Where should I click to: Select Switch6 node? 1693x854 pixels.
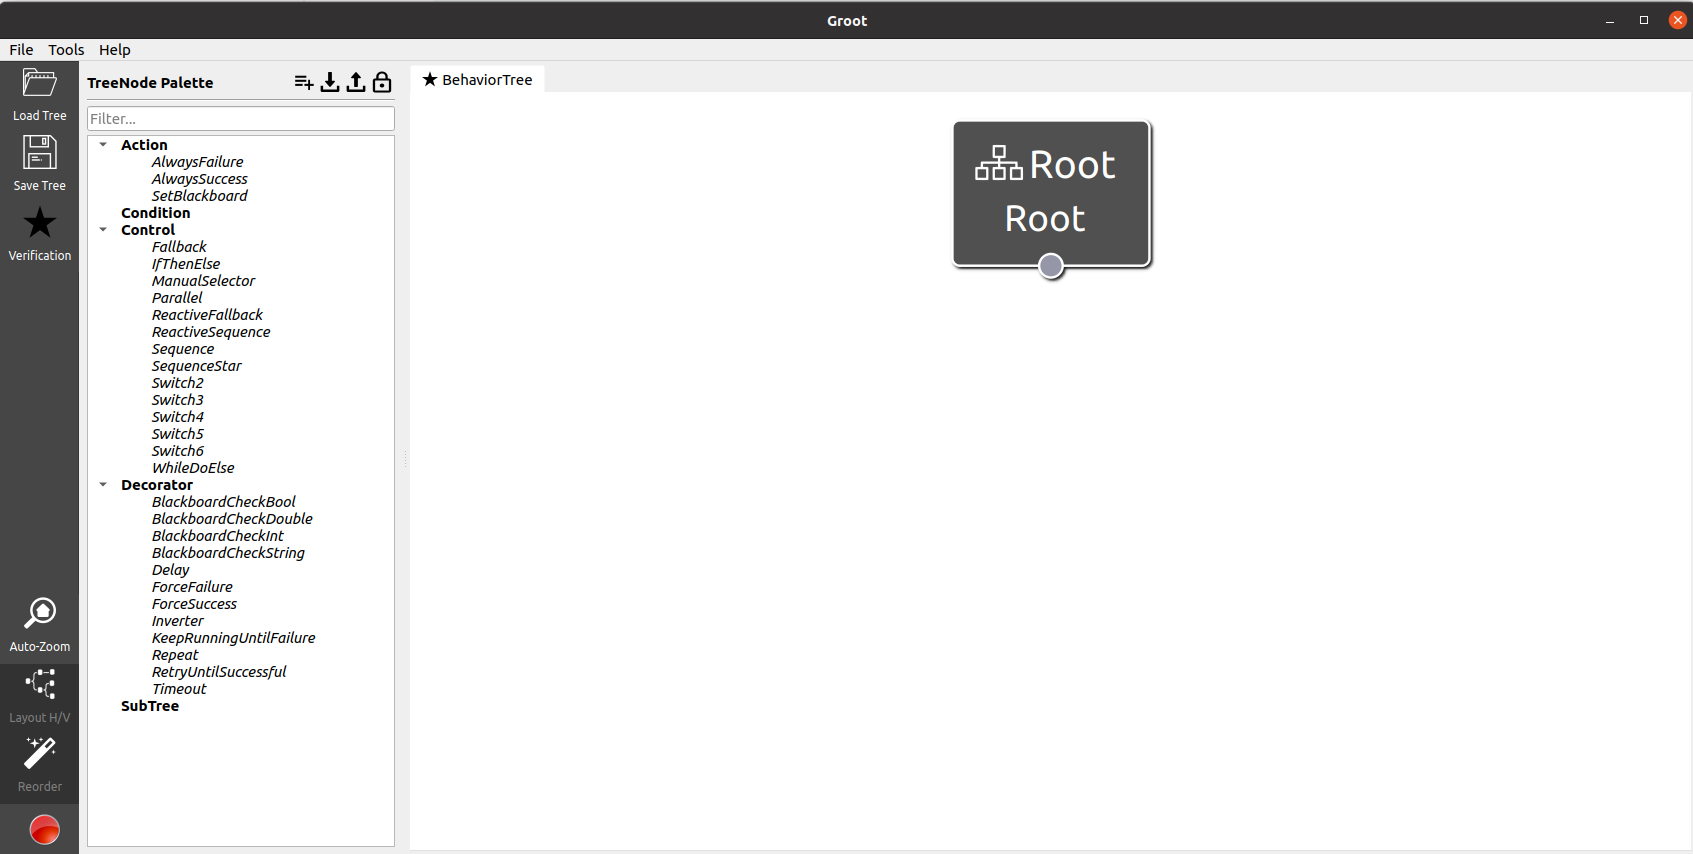coord(178,451)
